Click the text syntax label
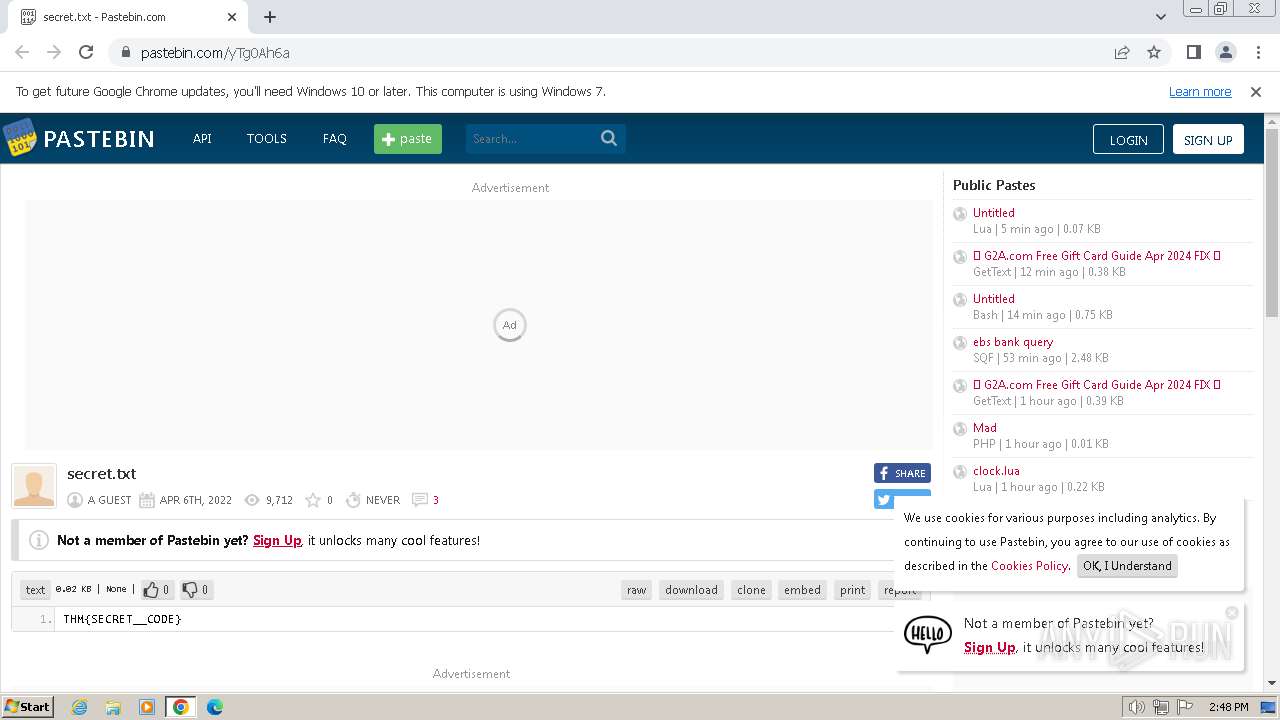The image size is (1280, 720). point(35,590)
